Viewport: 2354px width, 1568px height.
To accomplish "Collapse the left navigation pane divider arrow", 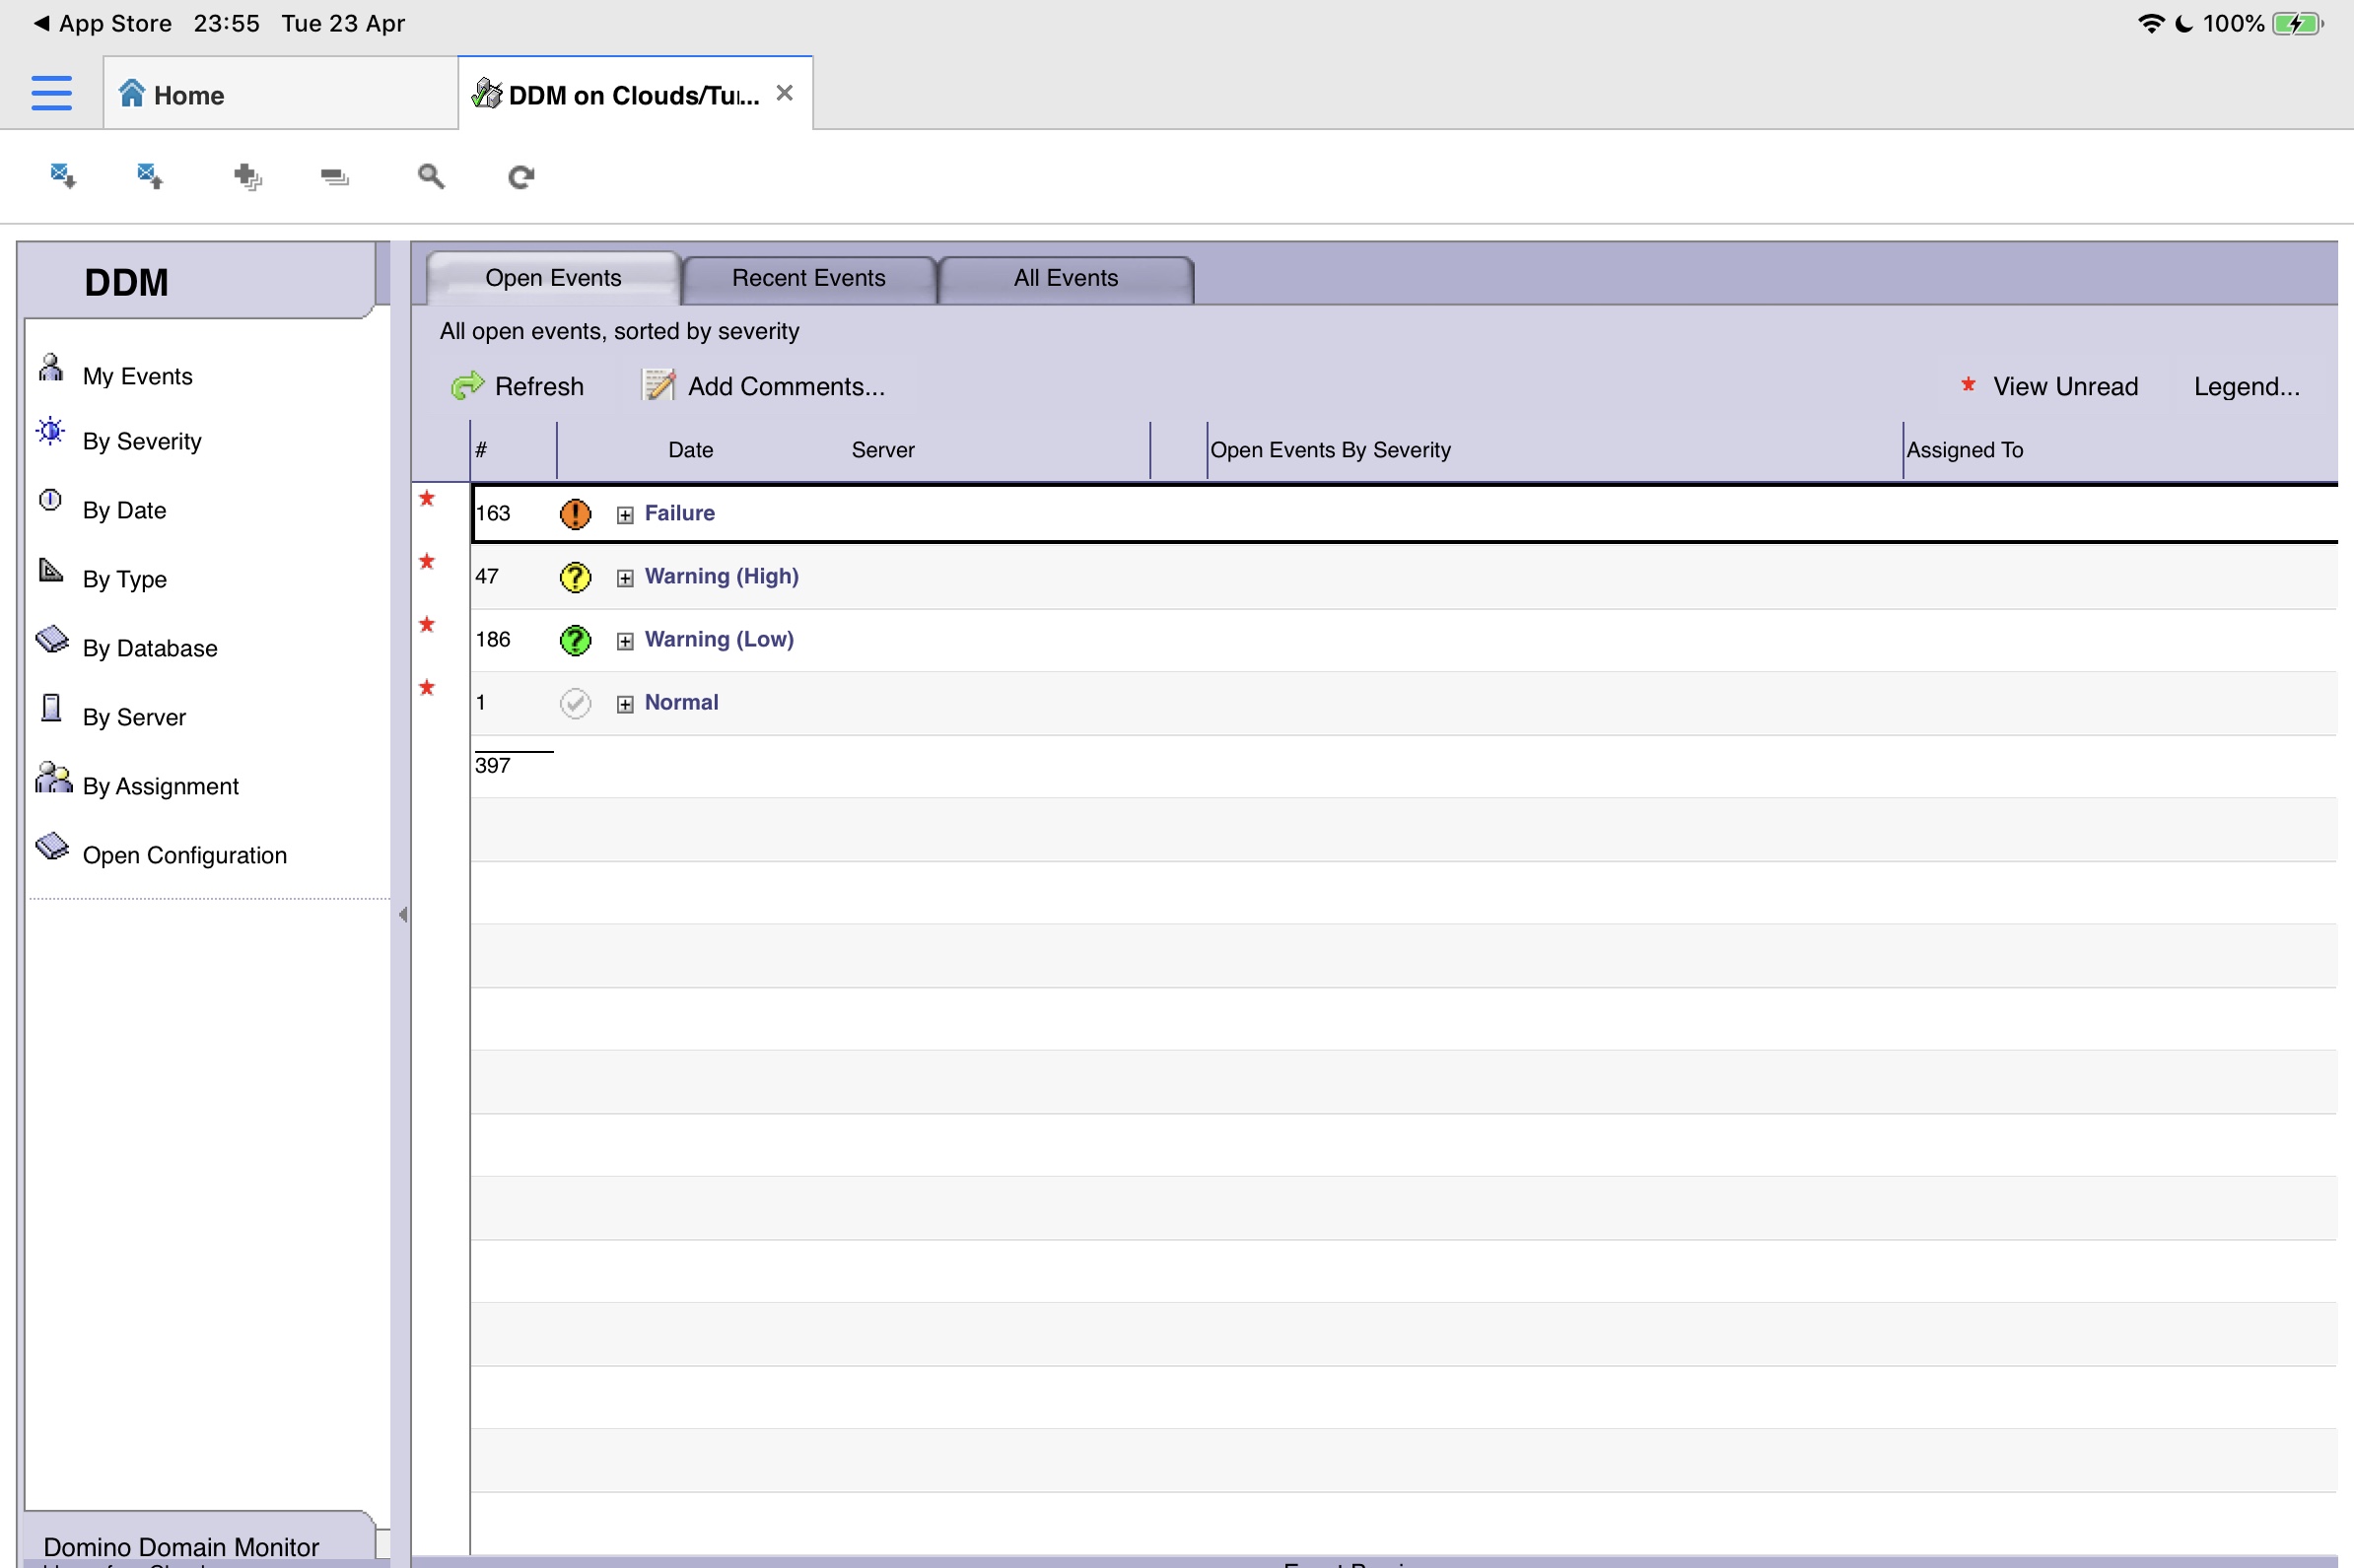I will (x=403, y=914).
